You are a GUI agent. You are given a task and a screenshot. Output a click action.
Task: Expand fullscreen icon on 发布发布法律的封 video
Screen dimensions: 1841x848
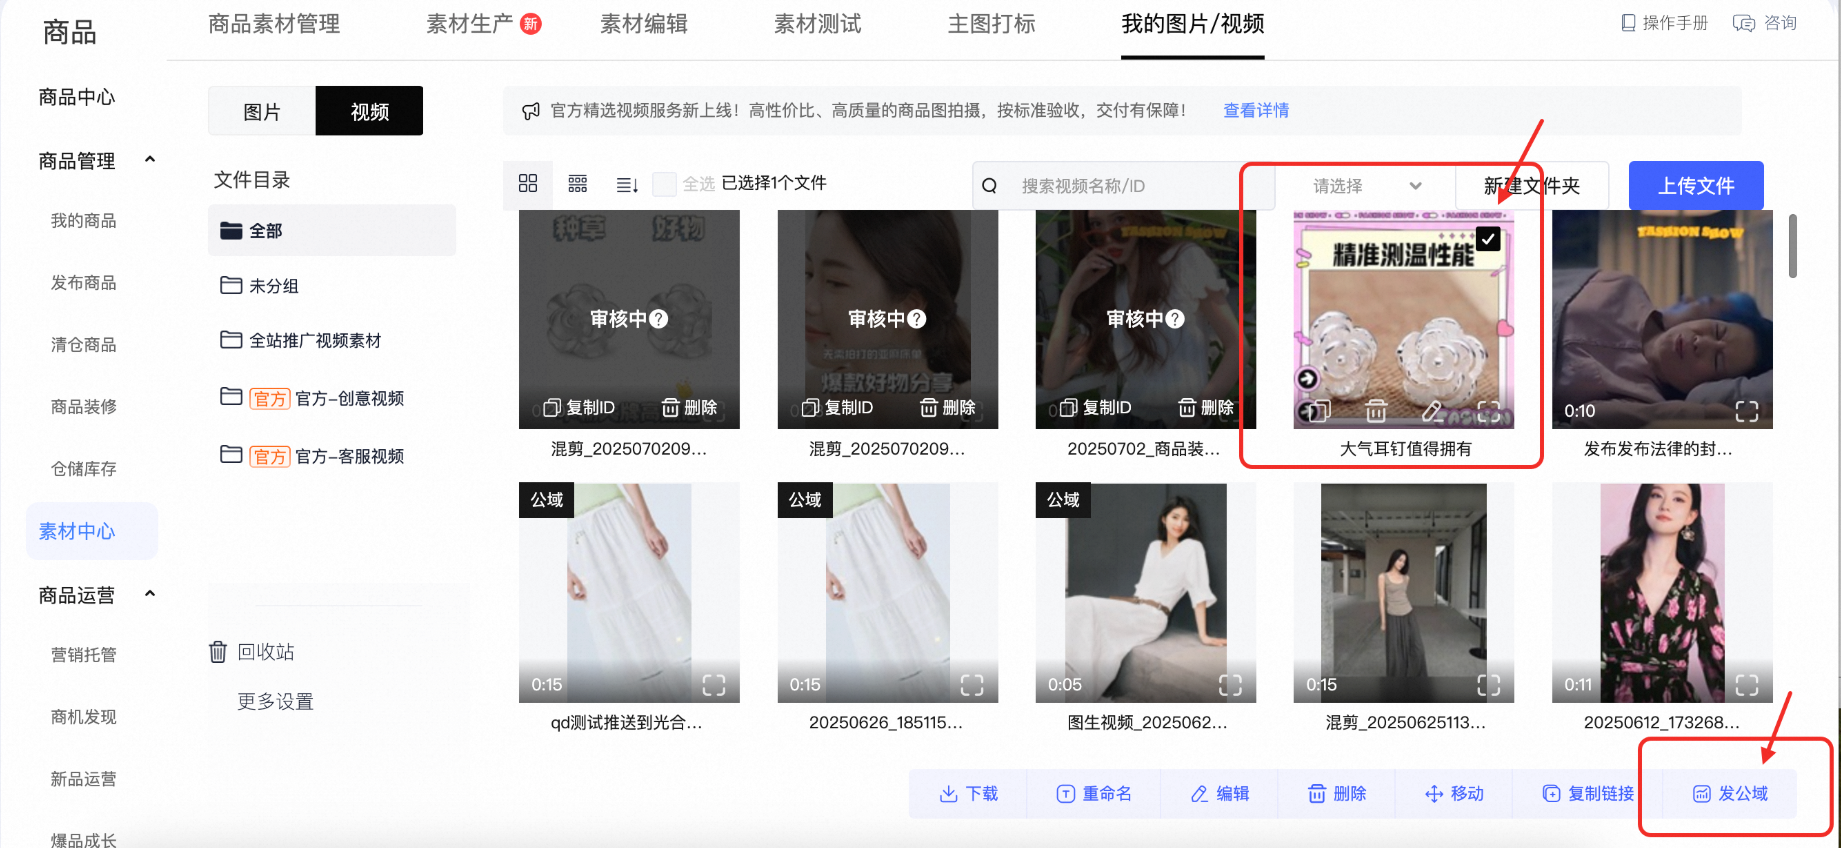point(1747,411)
